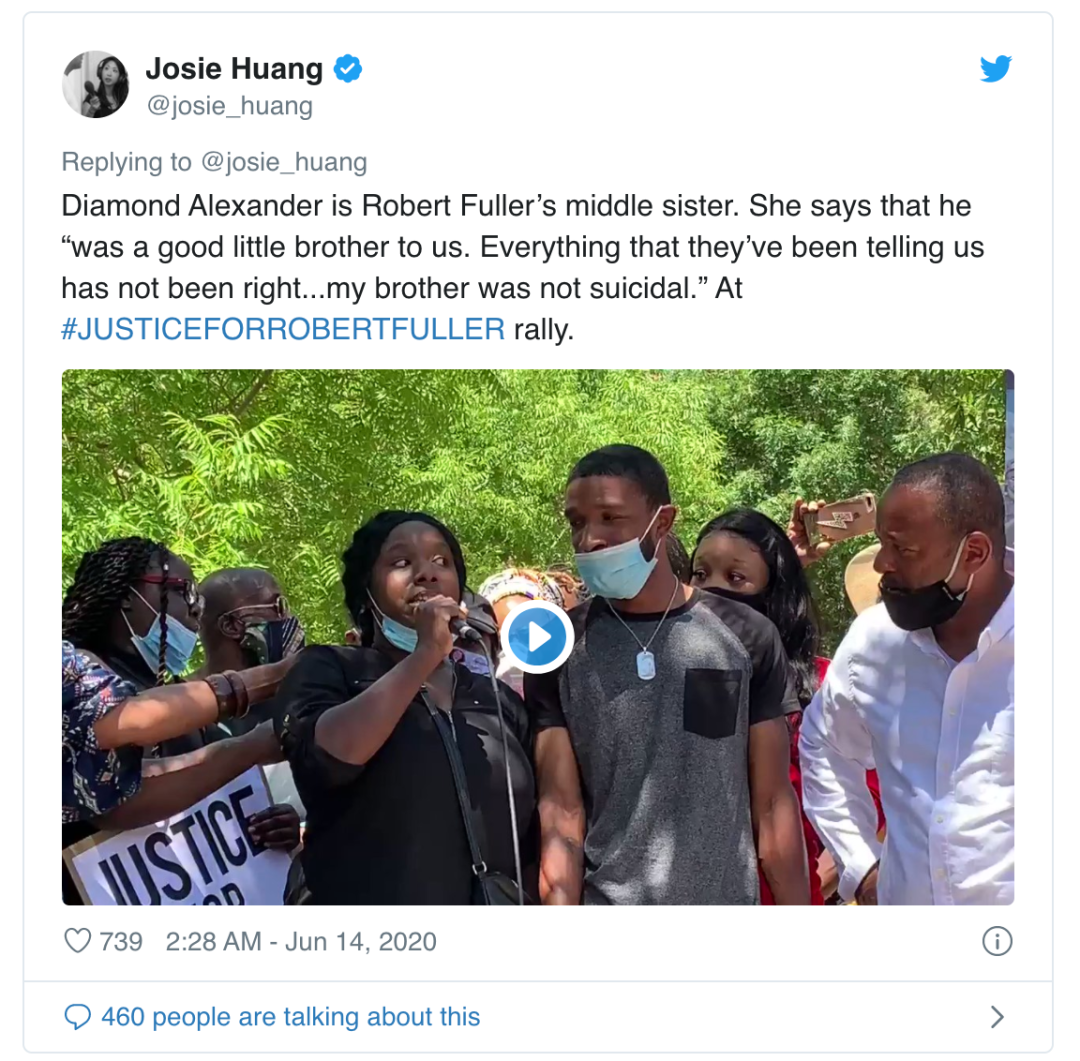Screen dimensions: 1080x1061
Task: Expand the conversation with the right chevron
Action: tap(996, 1017)
